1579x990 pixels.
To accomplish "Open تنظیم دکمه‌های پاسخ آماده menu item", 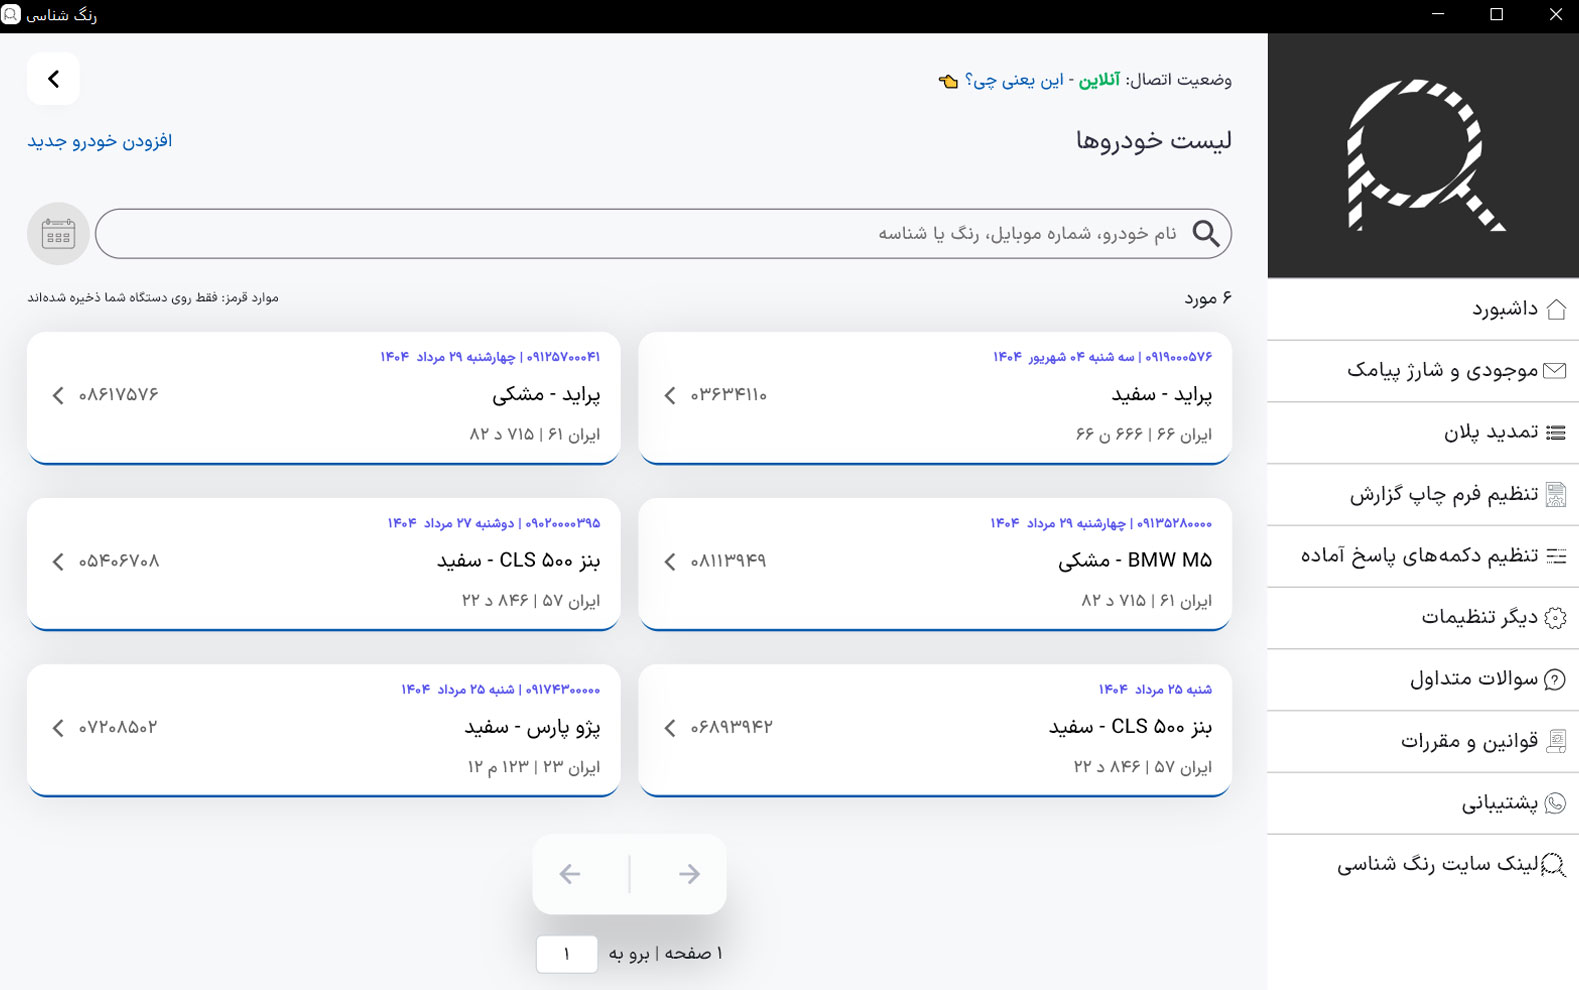I will click(x=1423, y=556).
